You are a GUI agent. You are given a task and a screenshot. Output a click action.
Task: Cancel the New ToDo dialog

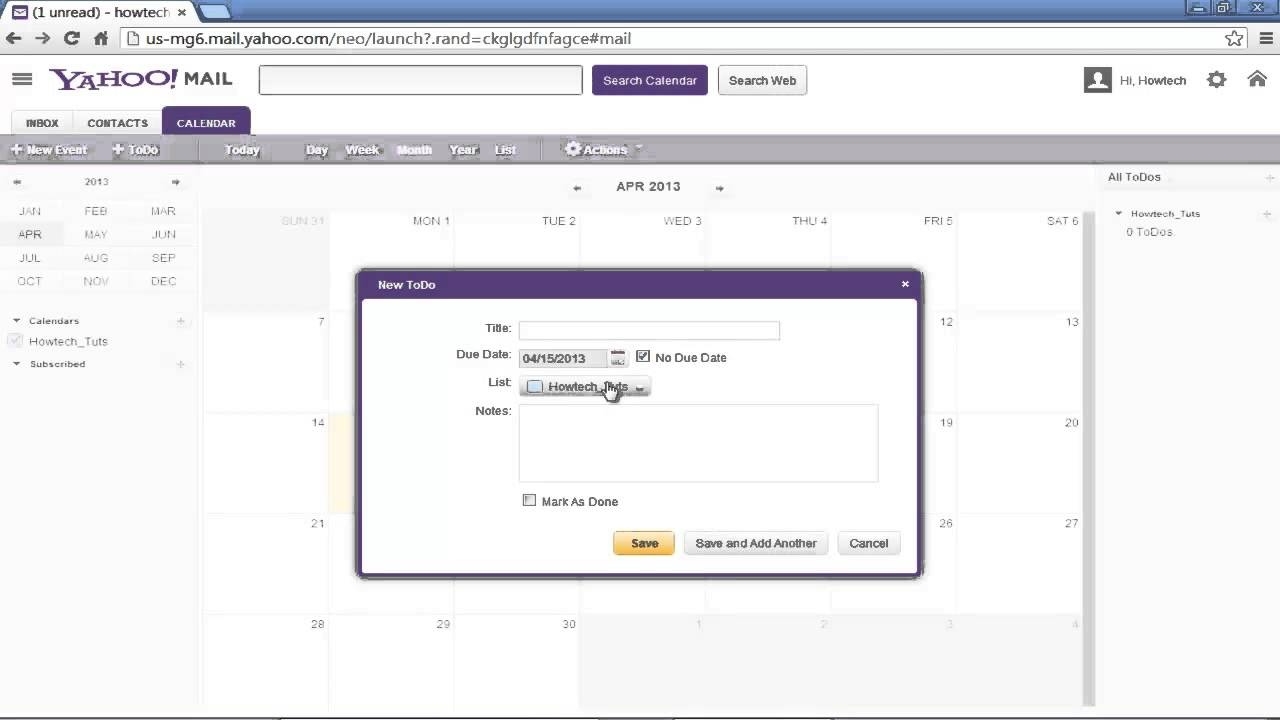point(868,543)
